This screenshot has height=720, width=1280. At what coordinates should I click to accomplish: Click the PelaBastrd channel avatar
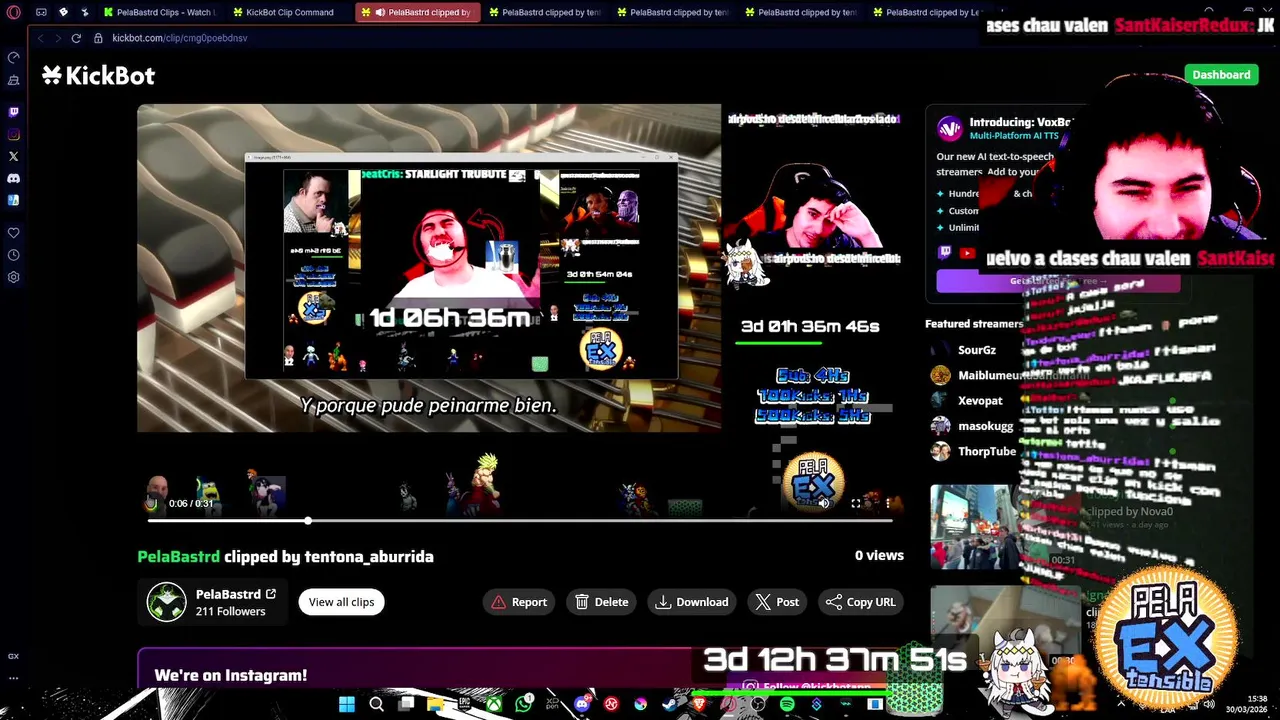[166, 602]
